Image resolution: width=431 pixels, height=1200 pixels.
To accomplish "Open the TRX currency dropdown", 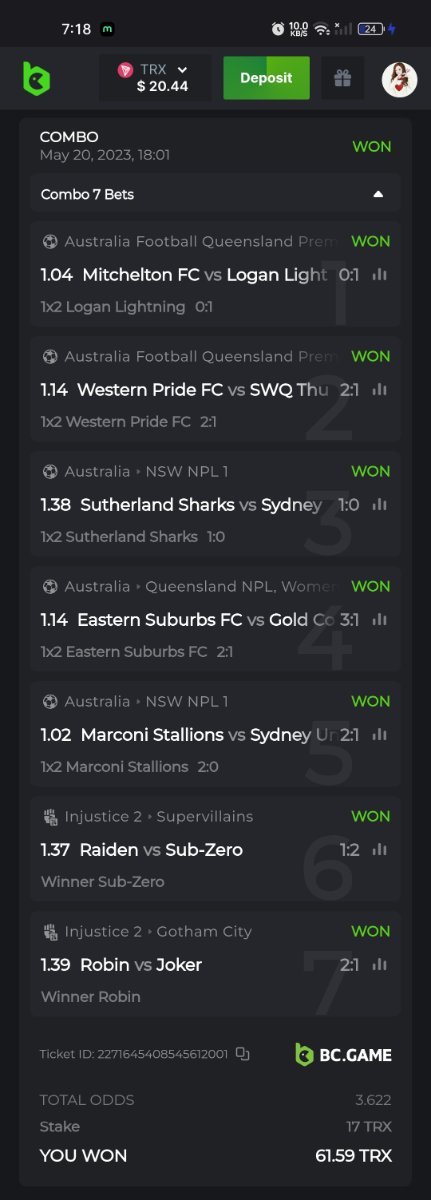I will click(155, 78).
